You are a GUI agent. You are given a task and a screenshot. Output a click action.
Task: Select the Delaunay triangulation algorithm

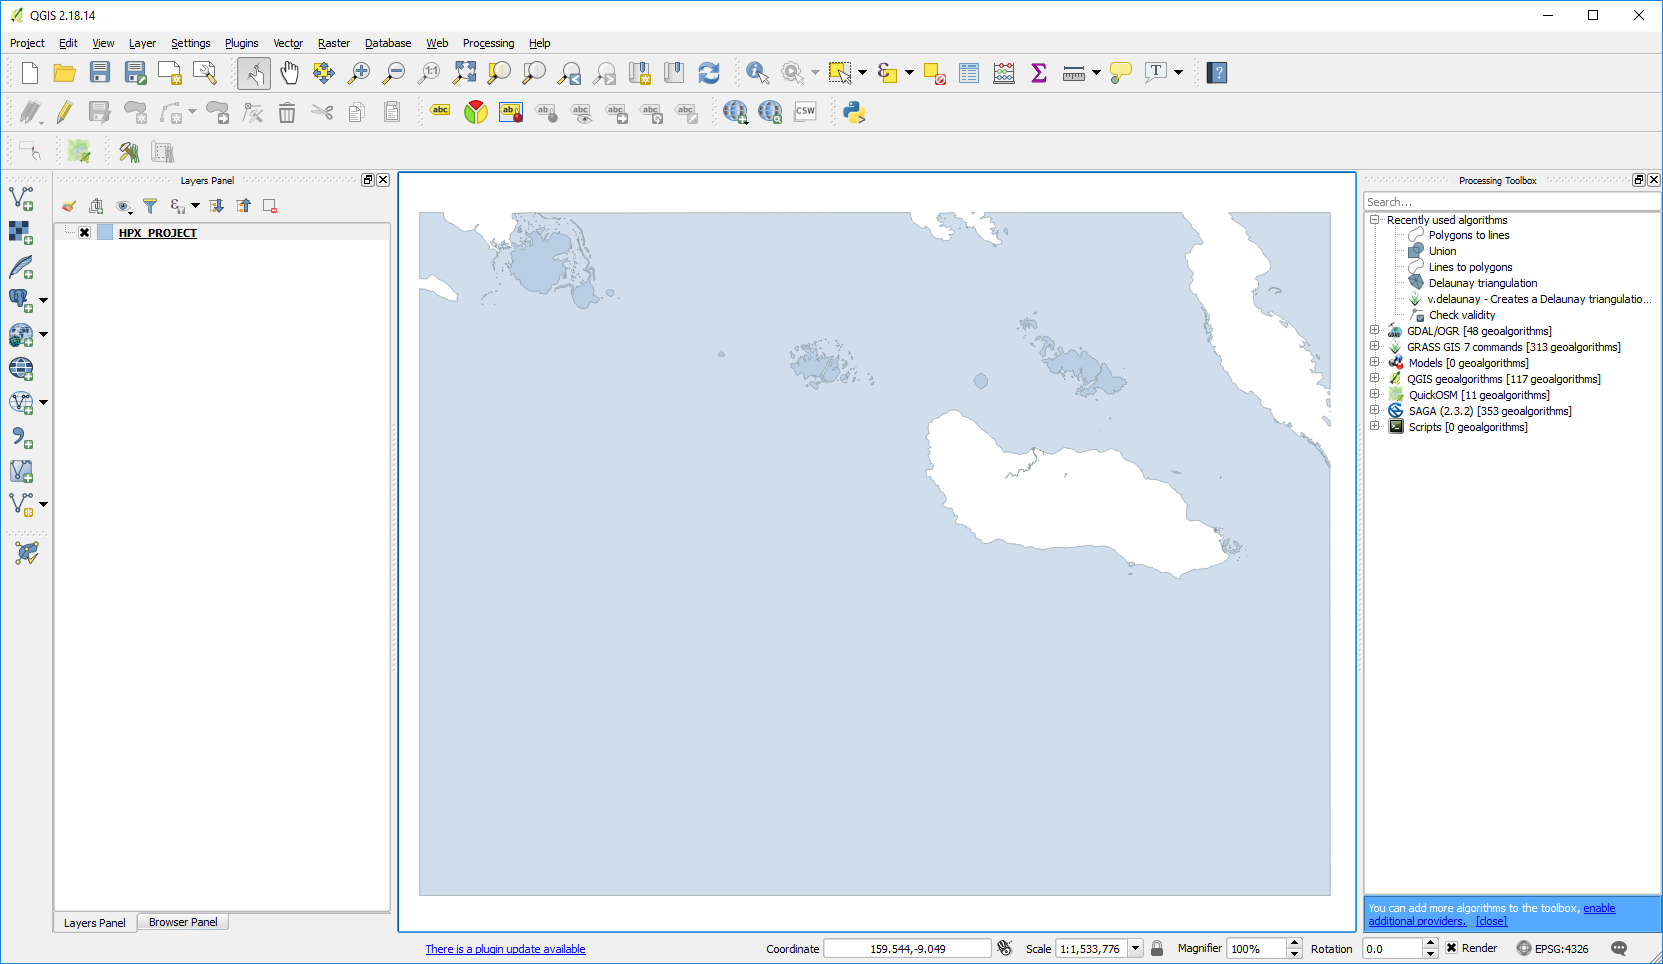1483,283
